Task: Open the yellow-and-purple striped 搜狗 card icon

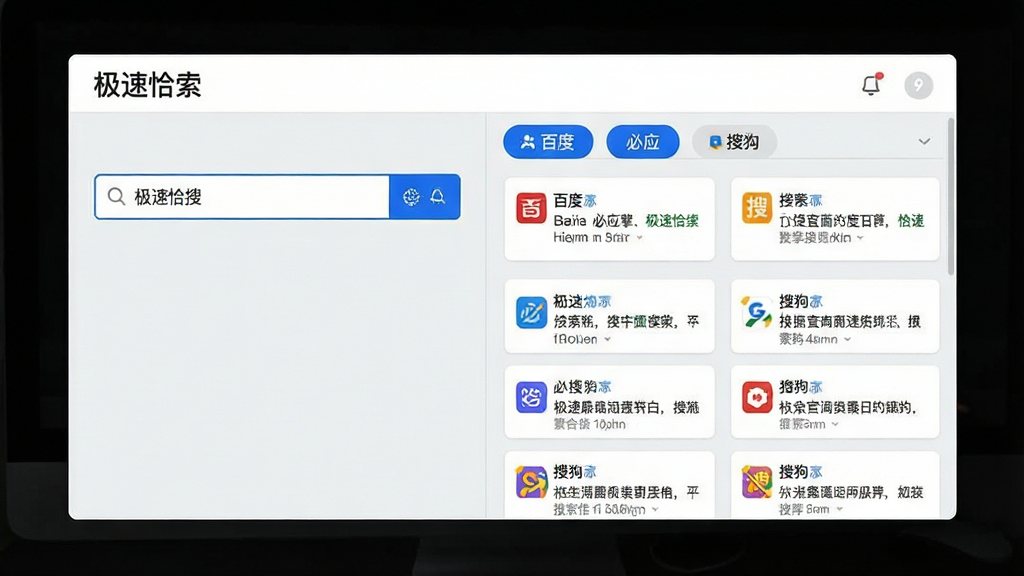Action: coord(757,482)
